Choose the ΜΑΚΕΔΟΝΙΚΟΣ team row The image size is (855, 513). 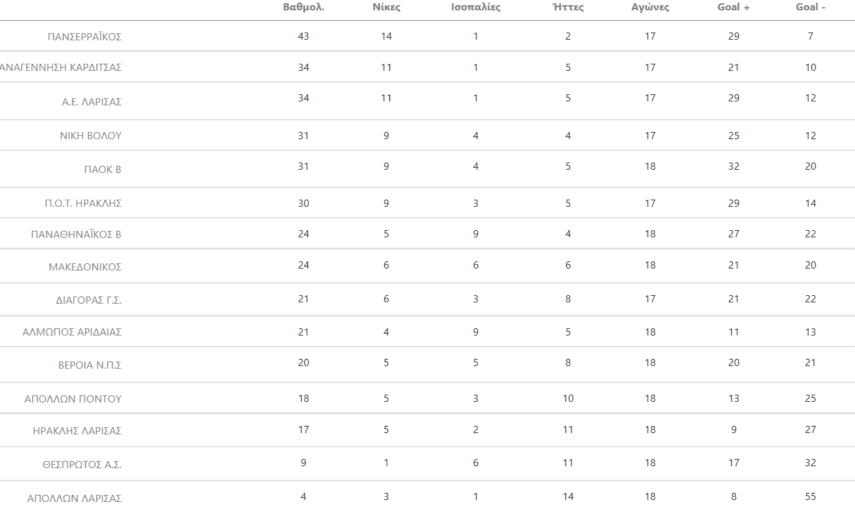tap(91, 268)
